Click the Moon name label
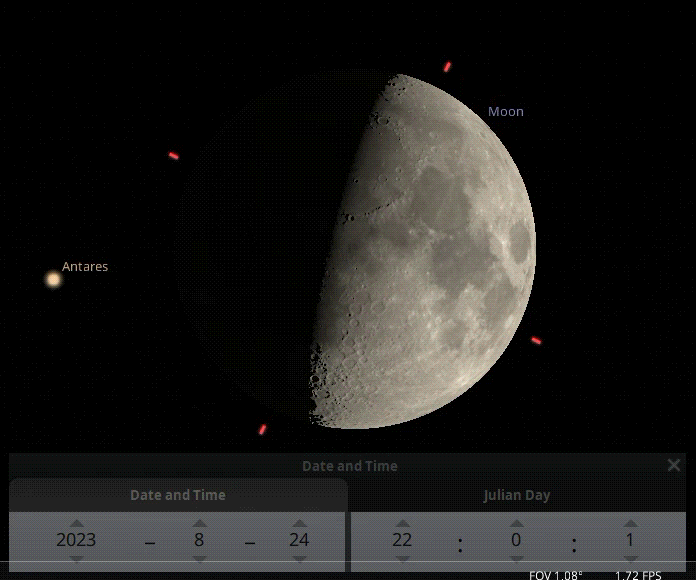This screenshot has height=580, width=696. click(x=505, y=112)
